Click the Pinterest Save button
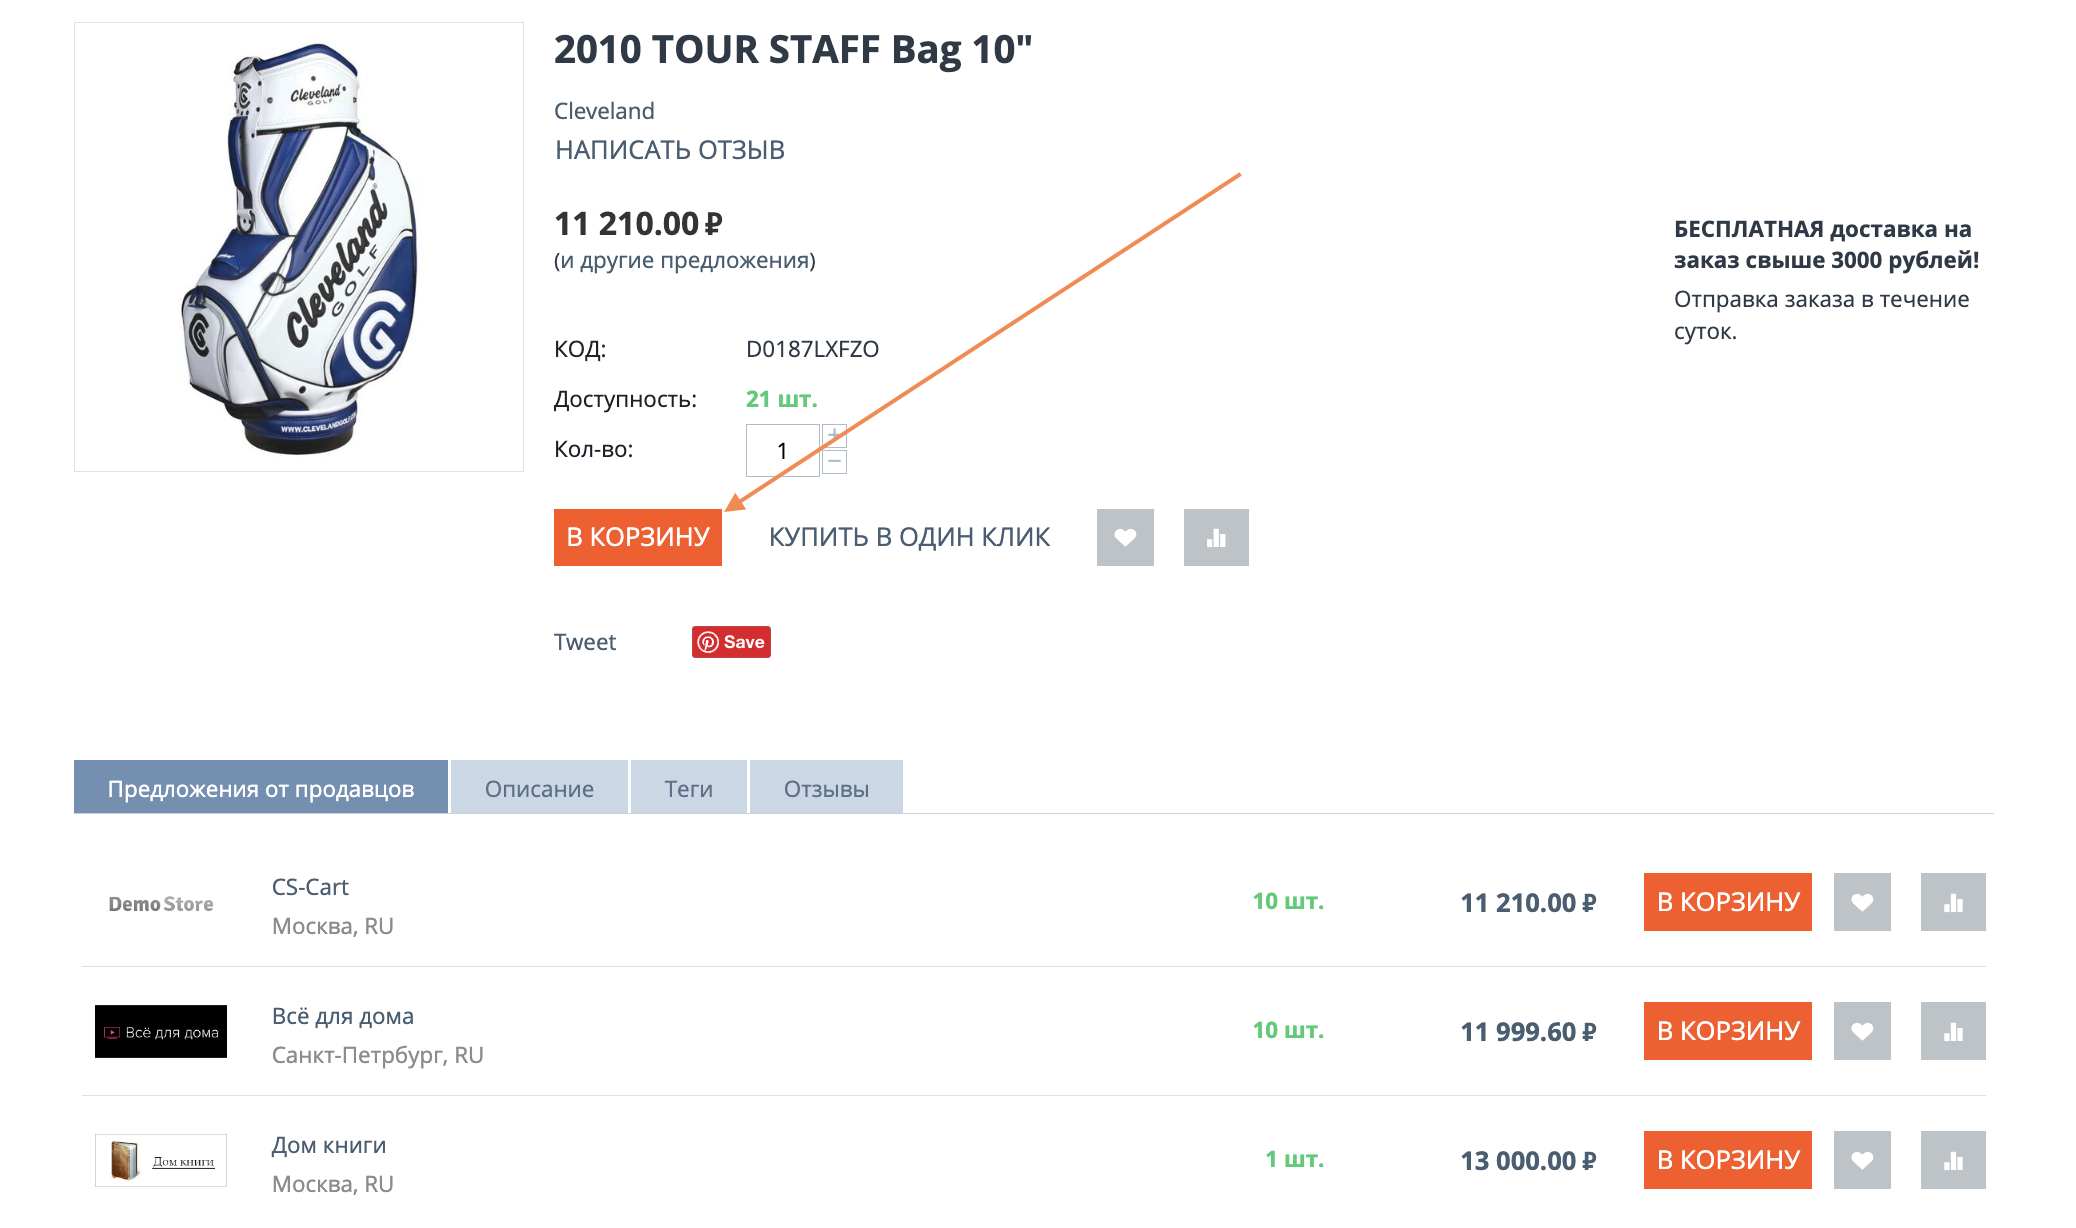 click(731, 642)
